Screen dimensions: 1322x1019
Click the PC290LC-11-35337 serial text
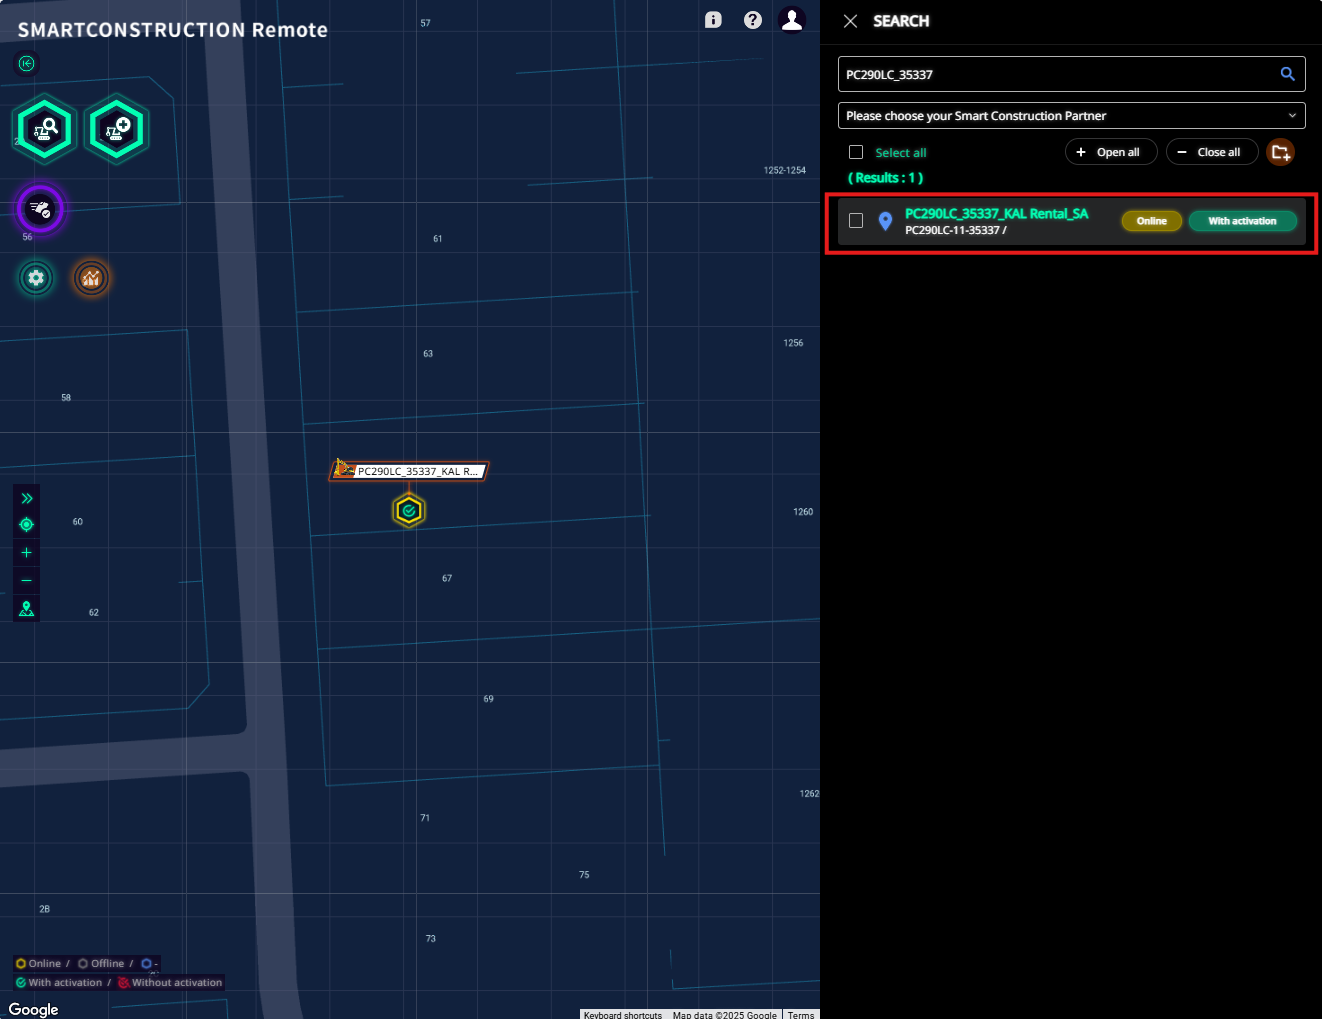(x=956, y=230)
